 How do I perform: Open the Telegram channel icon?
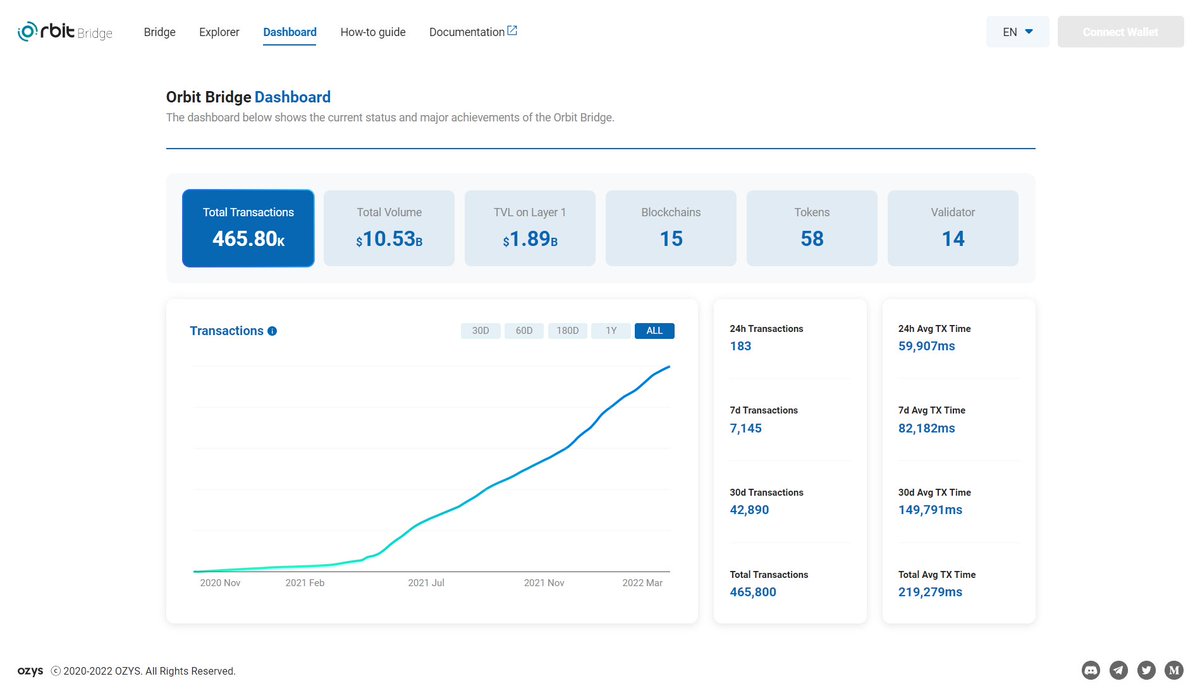coord(1119,670)
